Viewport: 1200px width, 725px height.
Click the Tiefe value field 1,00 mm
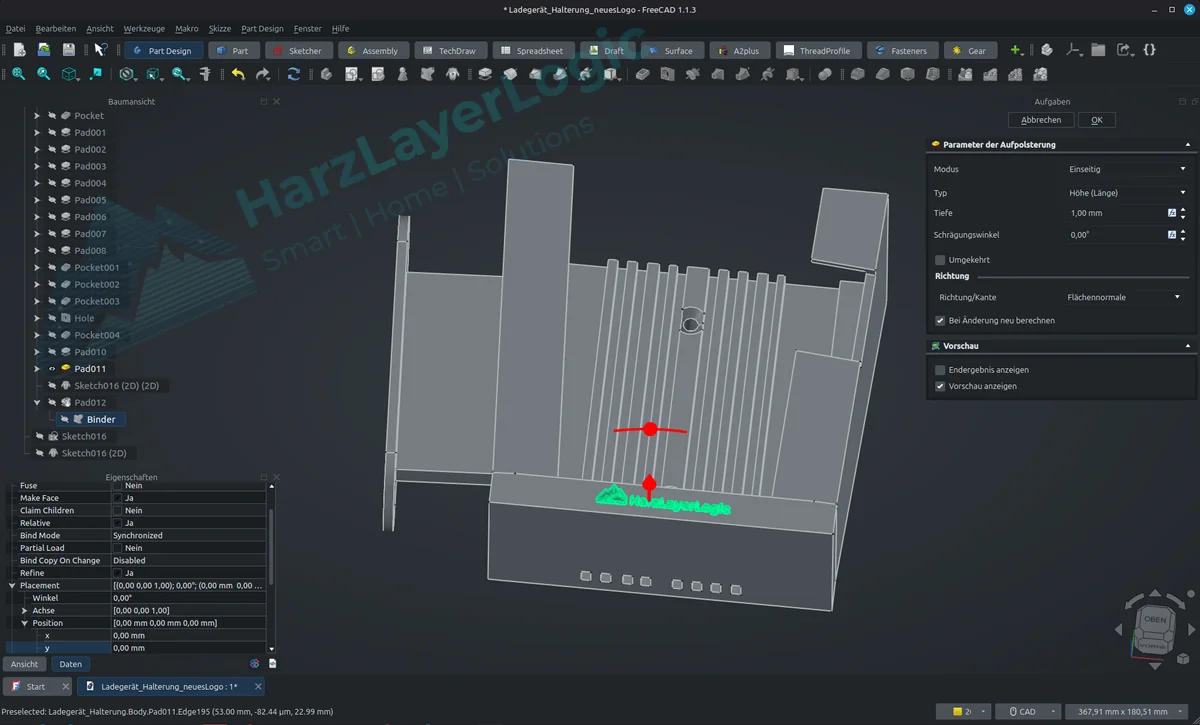click(x=1115, y=213)
